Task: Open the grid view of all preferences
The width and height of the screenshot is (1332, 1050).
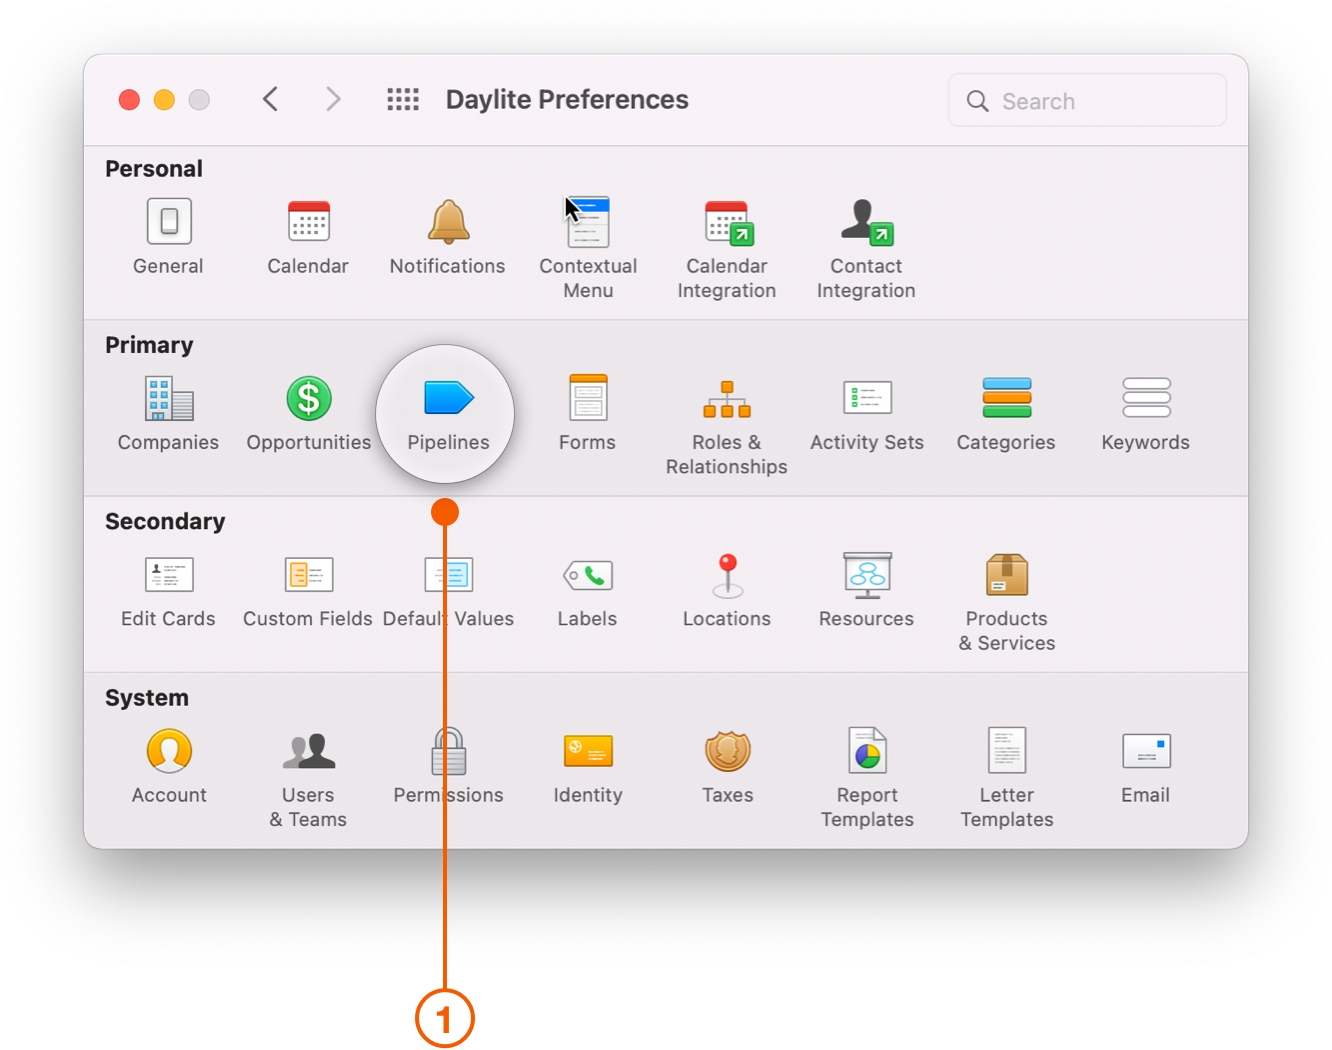Action: click(x=403, y=99)
